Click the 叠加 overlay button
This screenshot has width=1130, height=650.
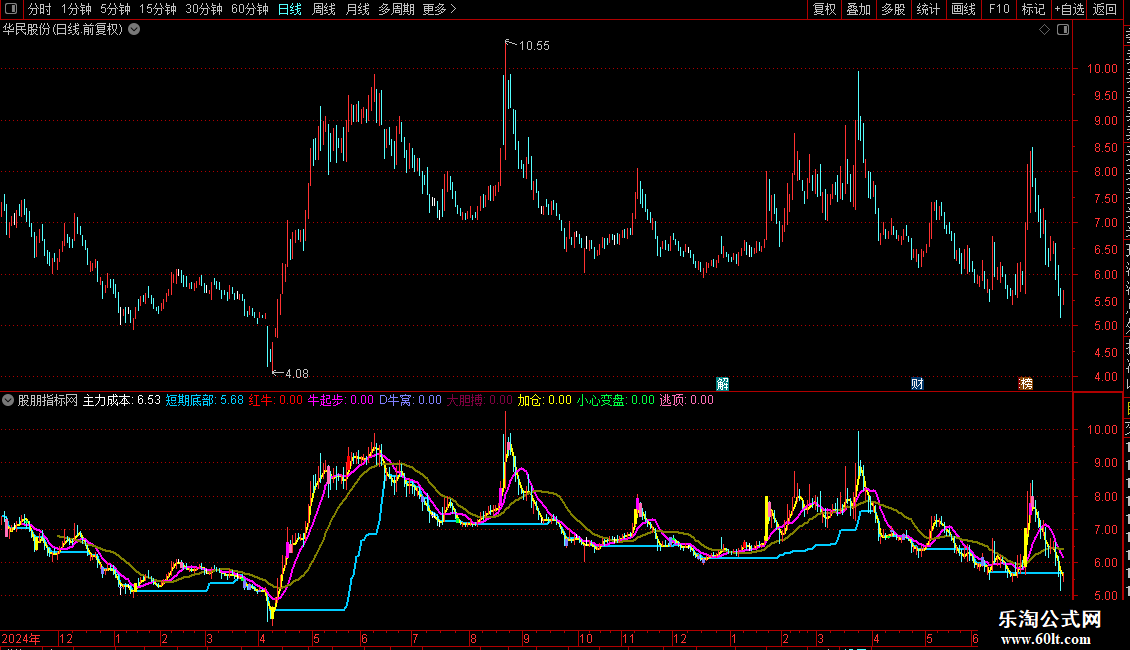point(858,9)
